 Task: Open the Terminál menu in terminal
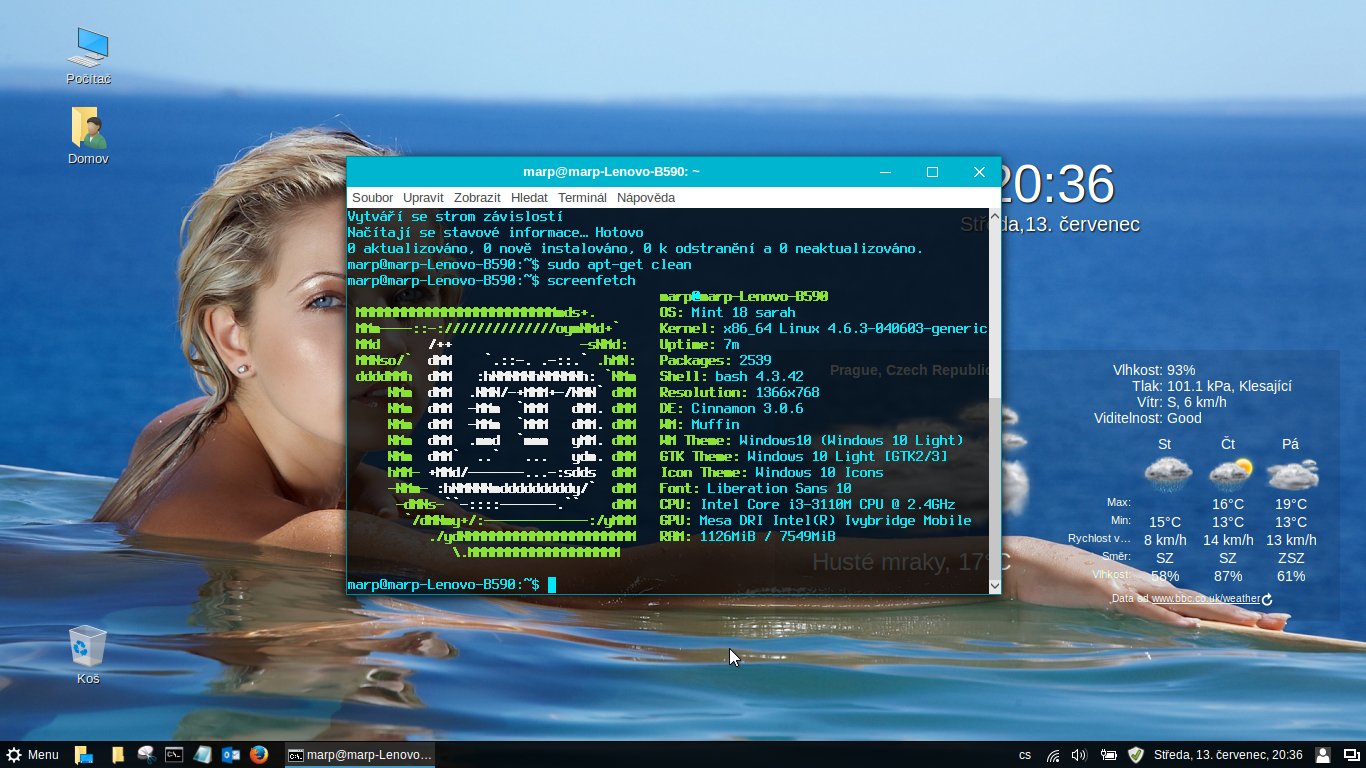tap(582, 198)
